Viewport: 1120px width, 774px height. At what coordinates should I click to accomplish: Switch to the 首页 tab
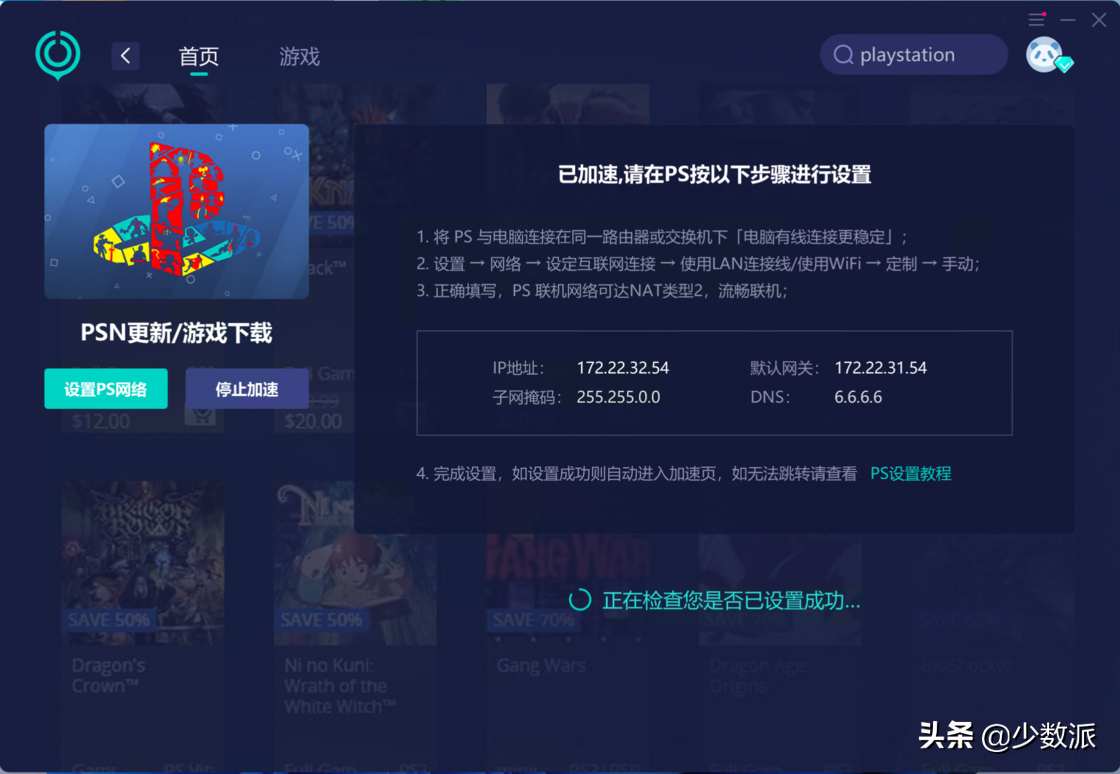coord(199,56)
